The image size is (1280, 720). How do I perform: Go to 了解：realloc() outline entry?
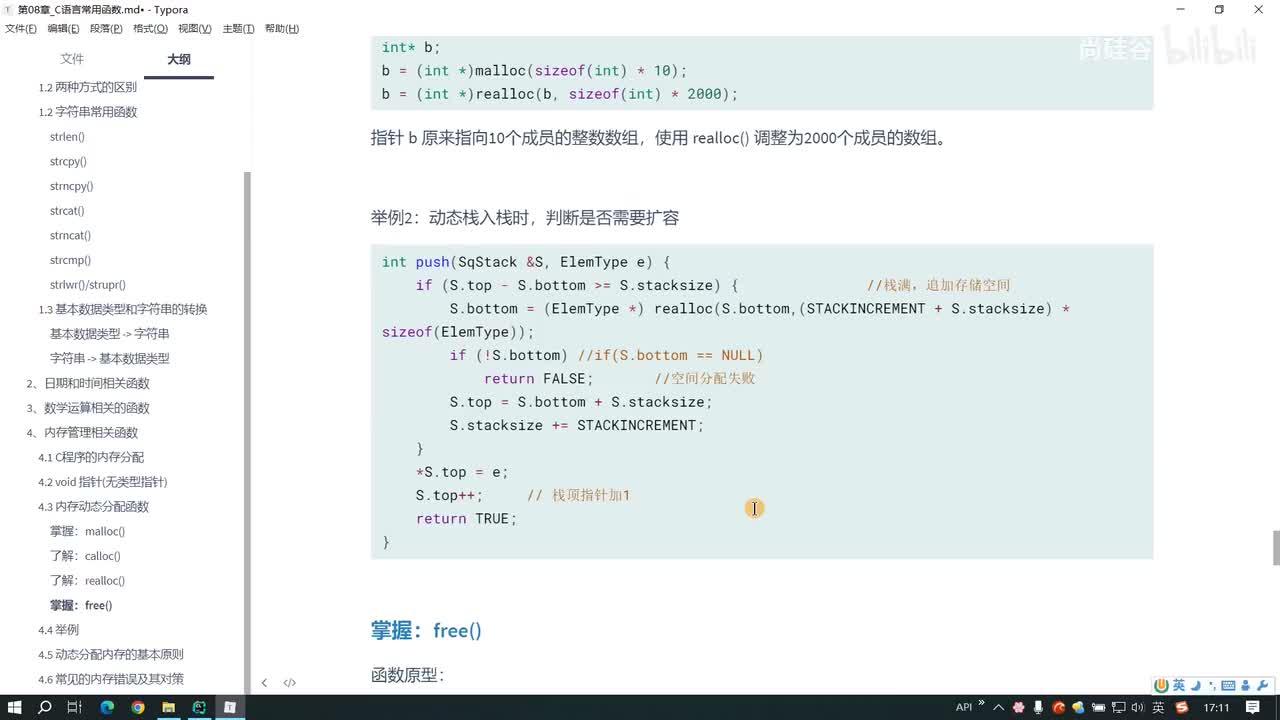pos(88,581)
